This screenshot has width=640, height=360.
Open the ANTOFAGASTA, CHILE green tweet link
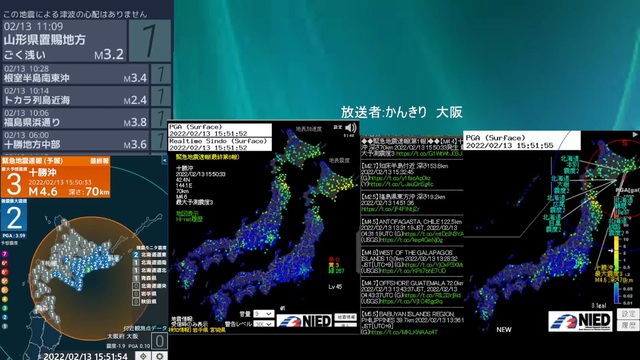(x=434, y=234)
